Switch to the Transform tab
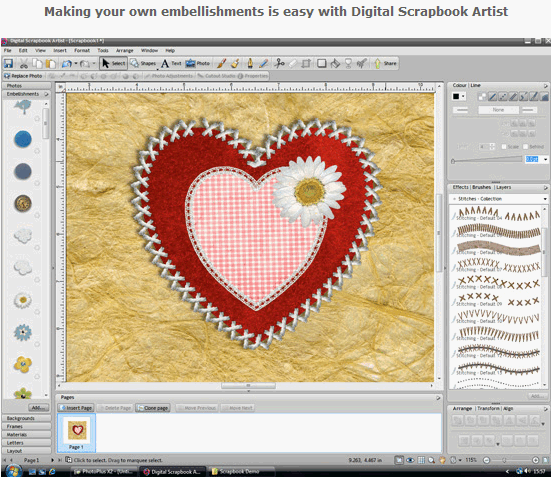The width and height of the screenshot is (551, 477). [488, 408]
